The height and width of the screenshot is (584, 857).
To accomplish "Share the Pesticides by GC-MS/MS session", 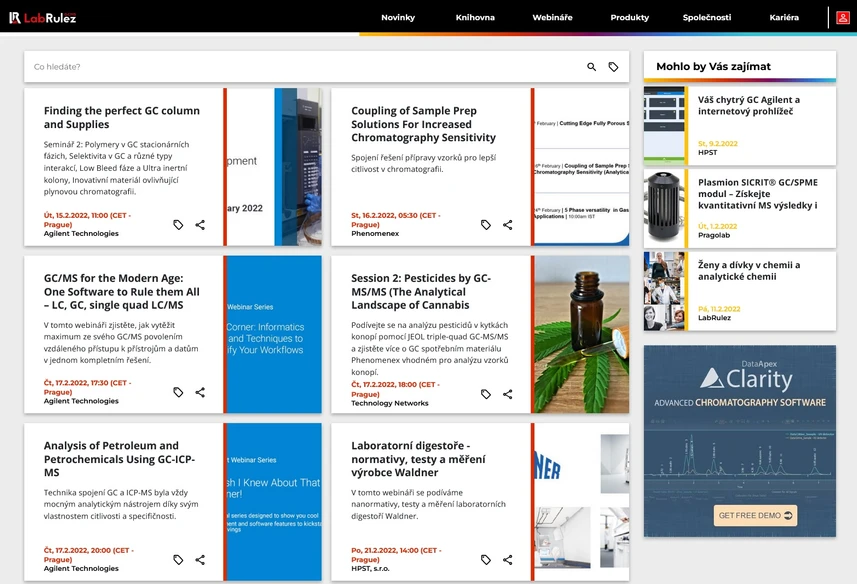I will [x=508, y=394].
